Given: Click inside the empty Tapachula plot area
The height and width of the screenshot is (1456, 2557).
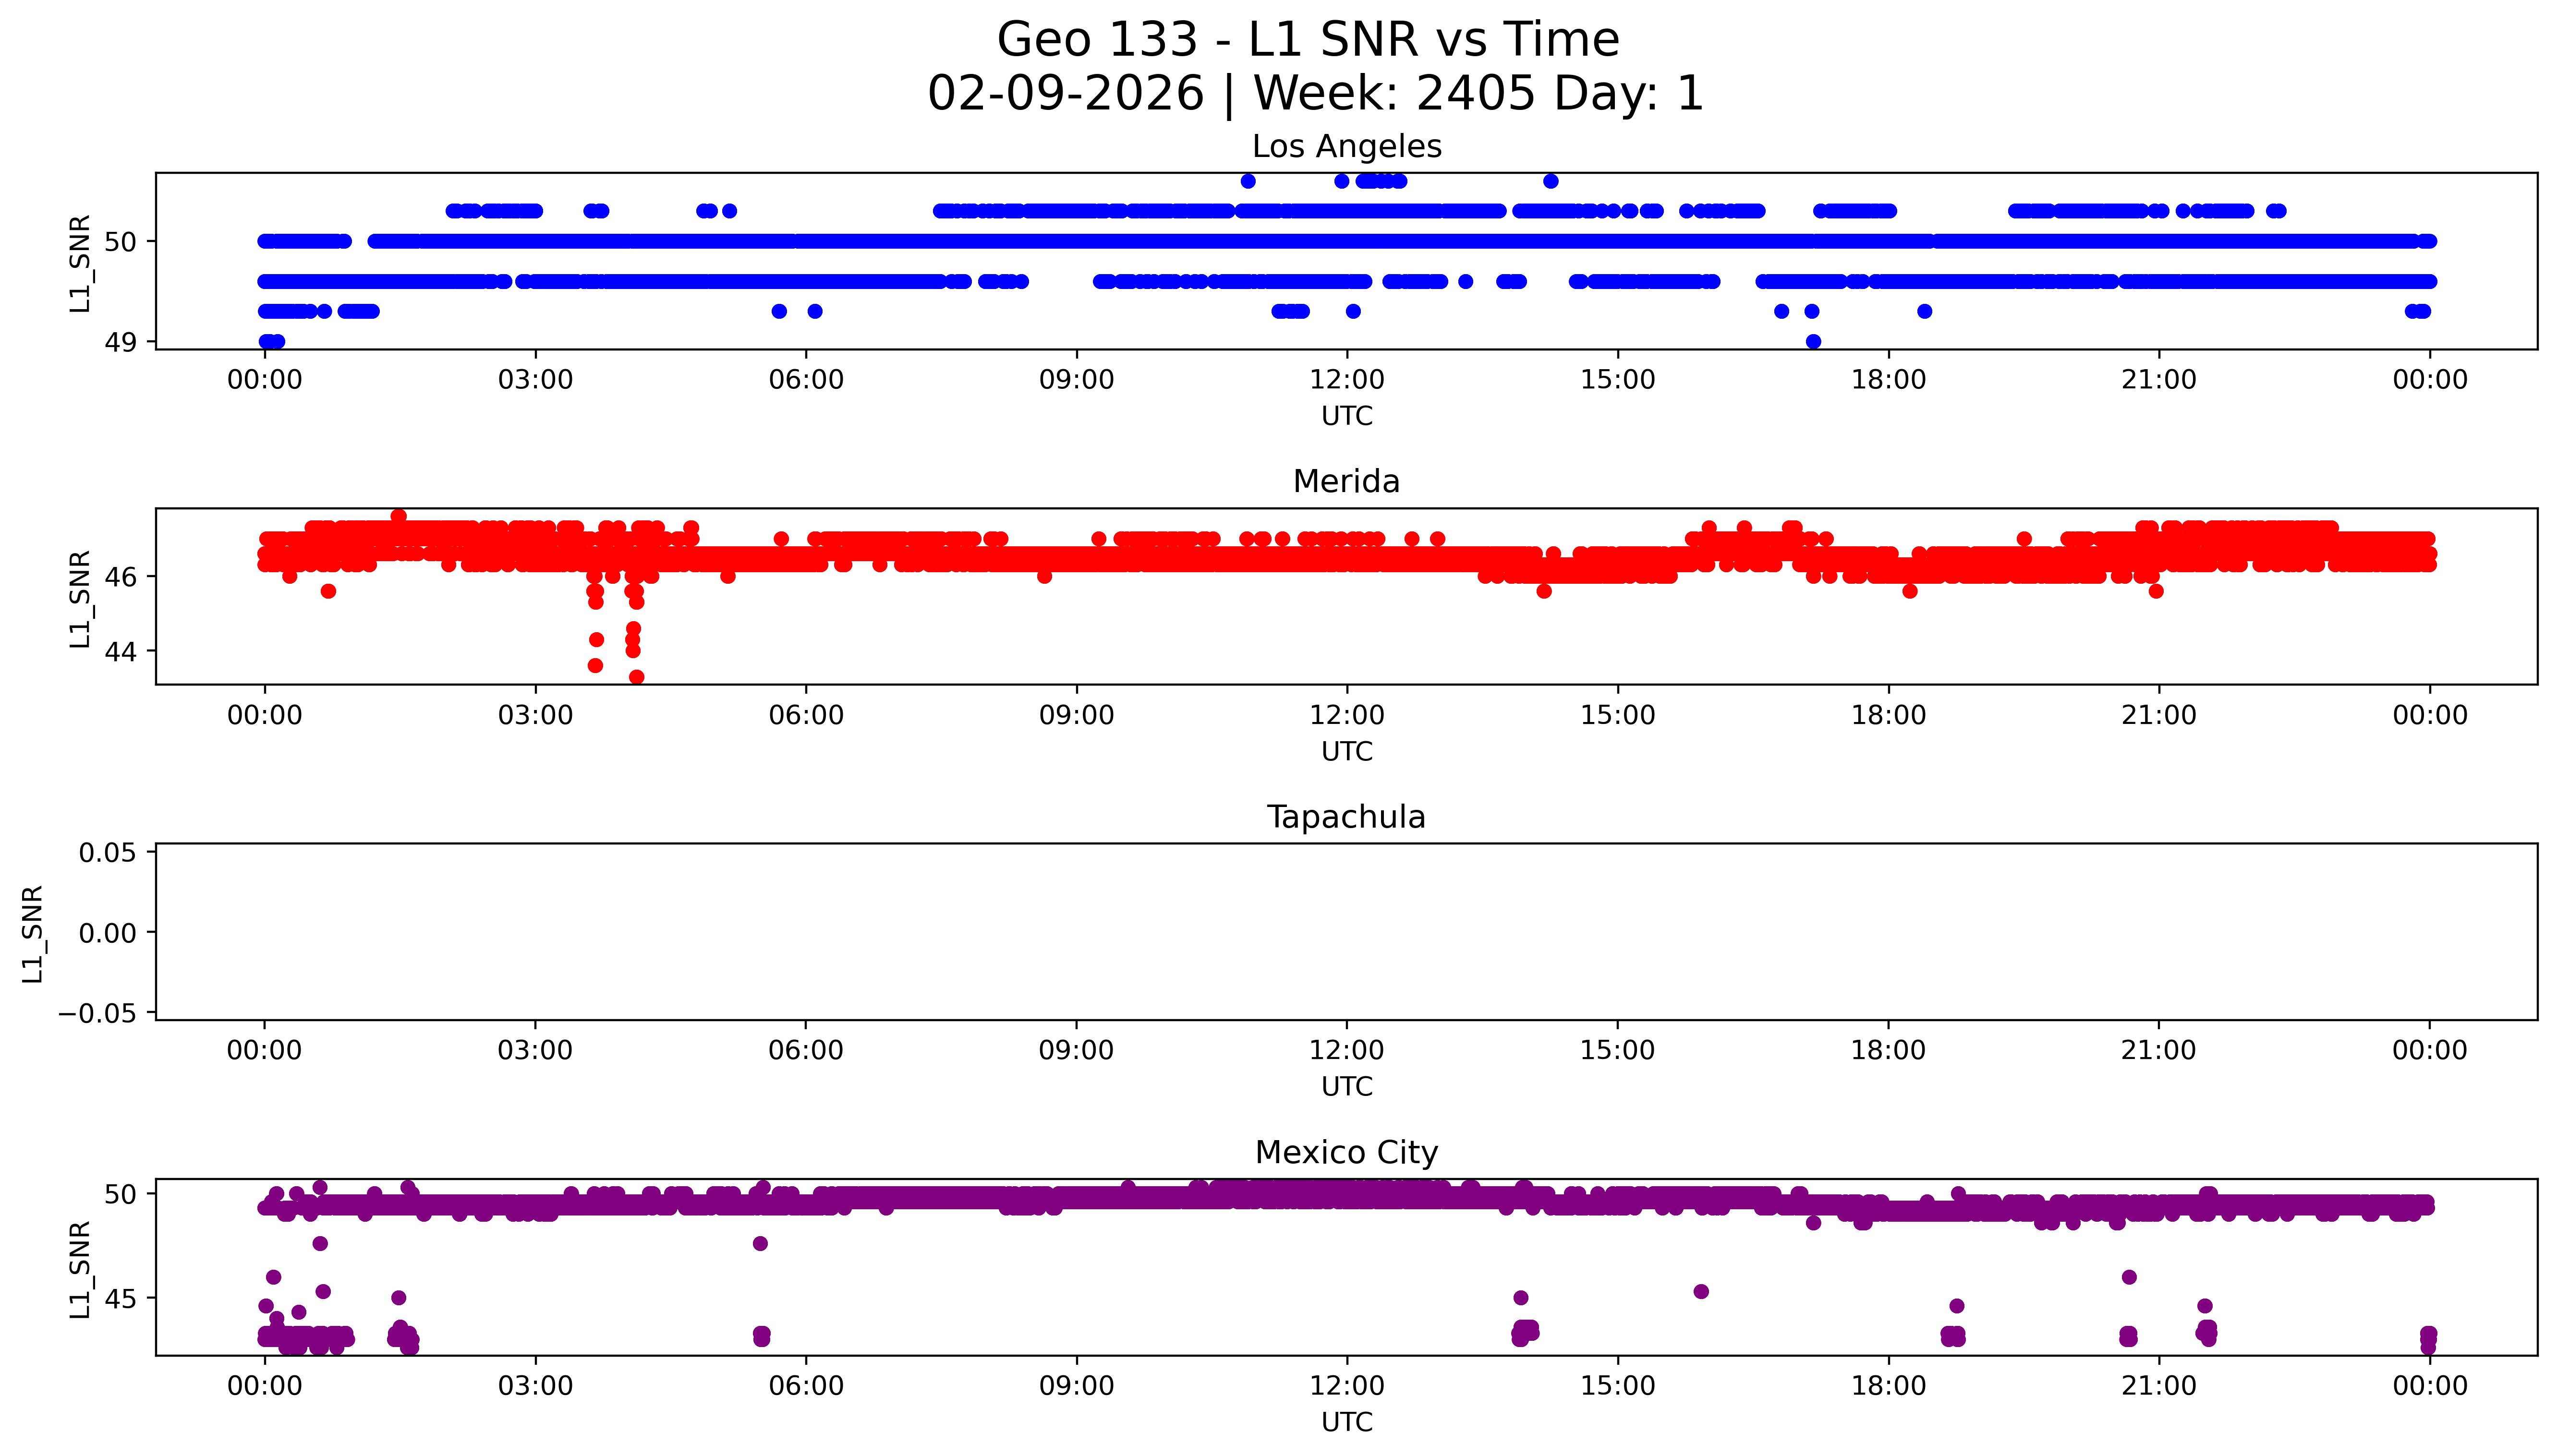Looking at the screenshot, I should [1346, 932].
